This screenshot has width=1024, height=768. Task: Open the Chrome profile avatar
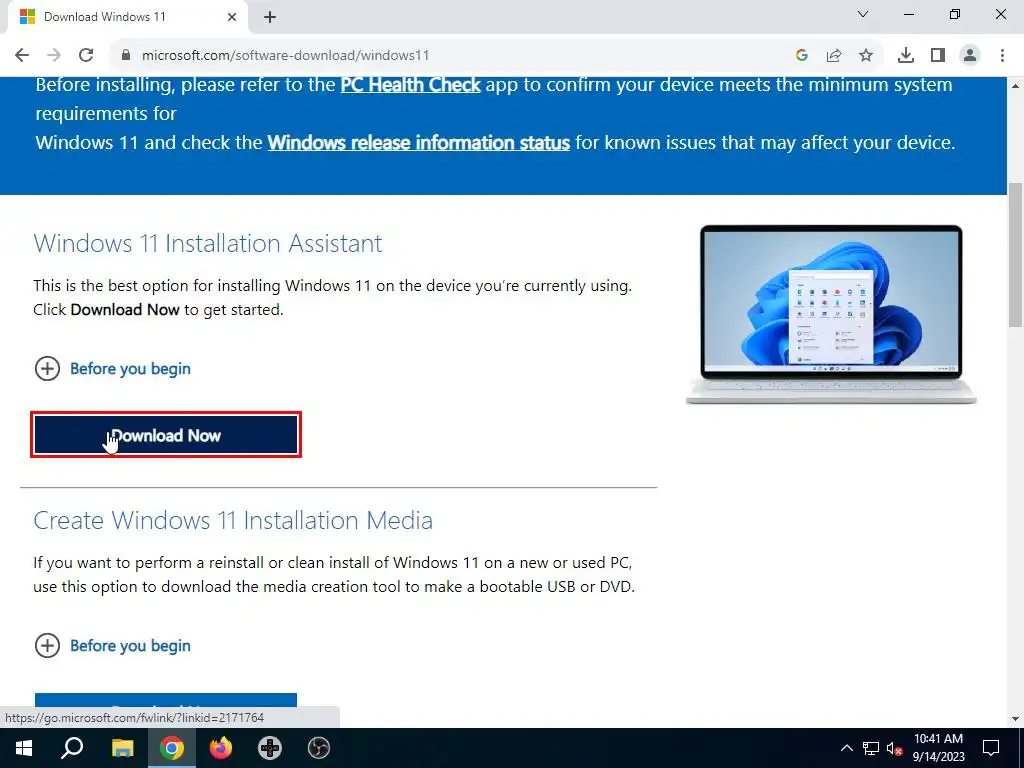[x=970, y=56]
